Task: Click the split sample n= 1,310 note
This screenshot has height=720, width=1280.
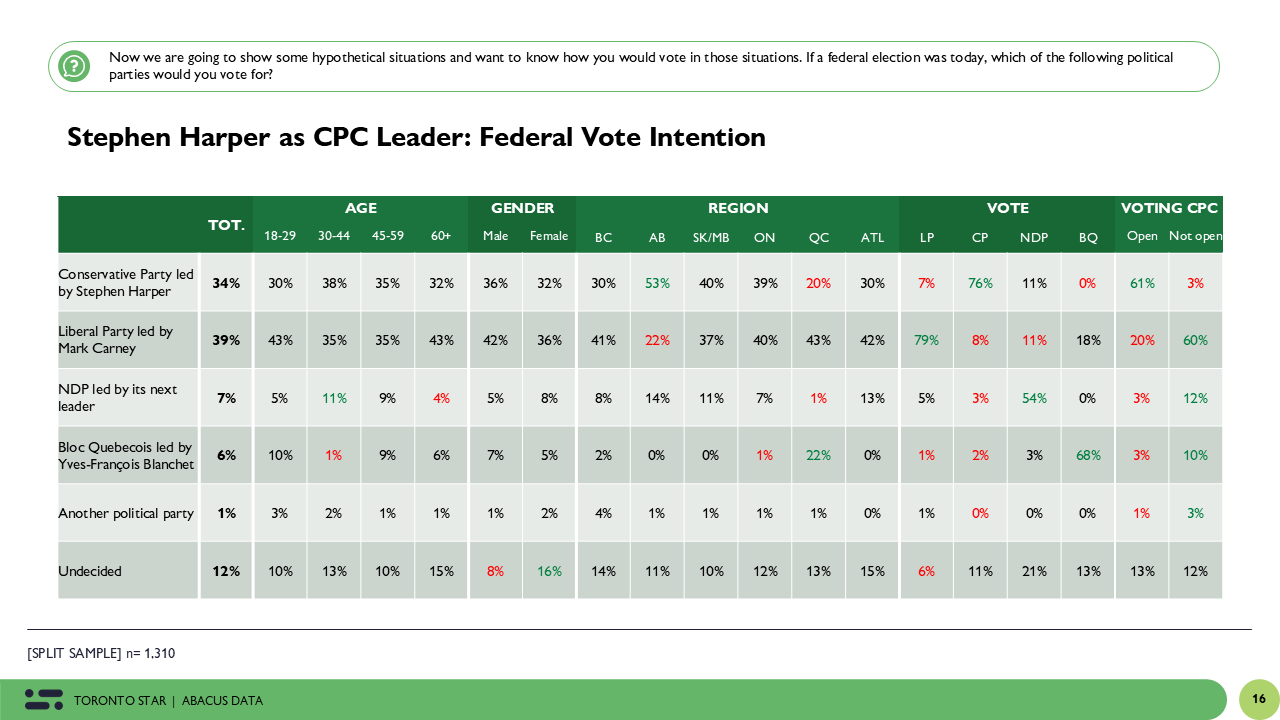Action: [101, 653]
